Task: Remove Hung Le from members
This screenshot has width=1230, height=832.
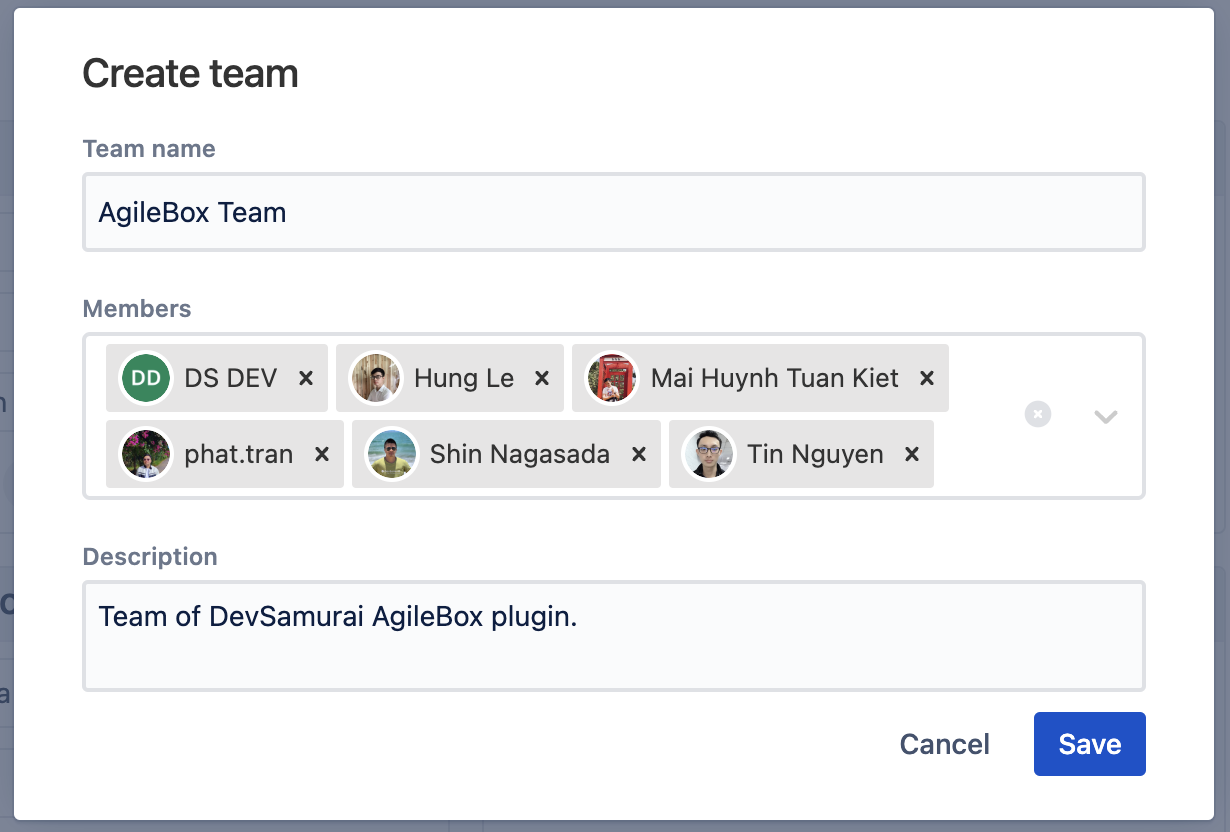Action: [x=542, y=378]
